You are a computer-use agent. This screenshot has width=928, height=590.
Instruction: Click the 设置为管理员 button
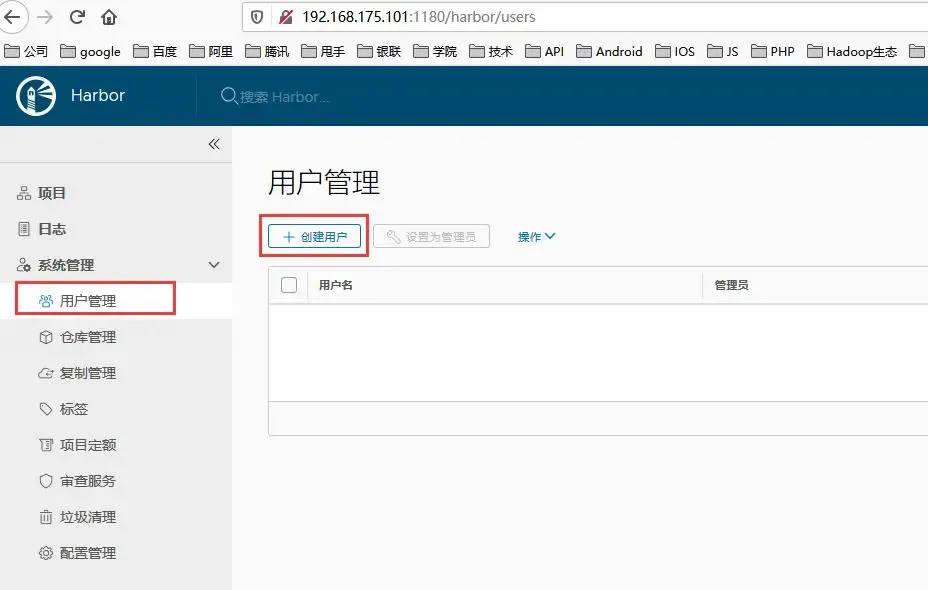coord(431,236)
